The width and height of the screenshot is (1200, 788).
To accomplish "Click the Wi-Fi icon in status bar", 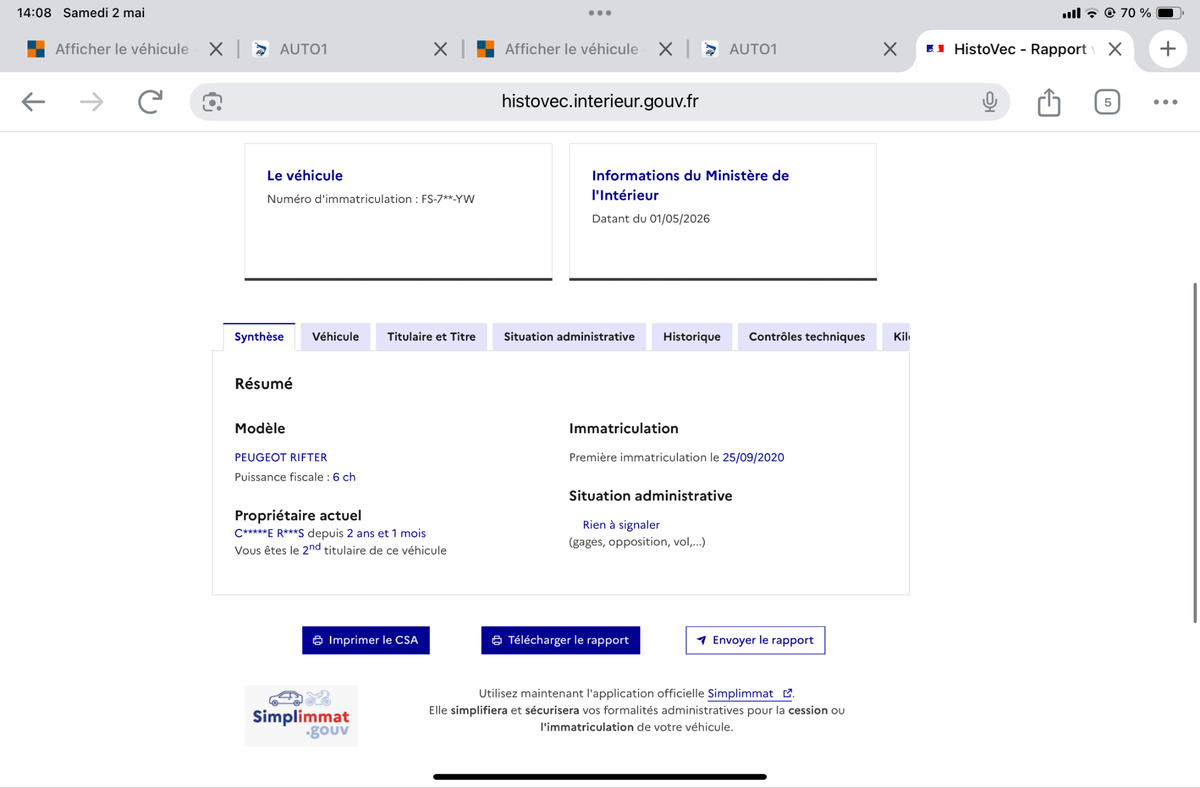I will coord(1092,13).
